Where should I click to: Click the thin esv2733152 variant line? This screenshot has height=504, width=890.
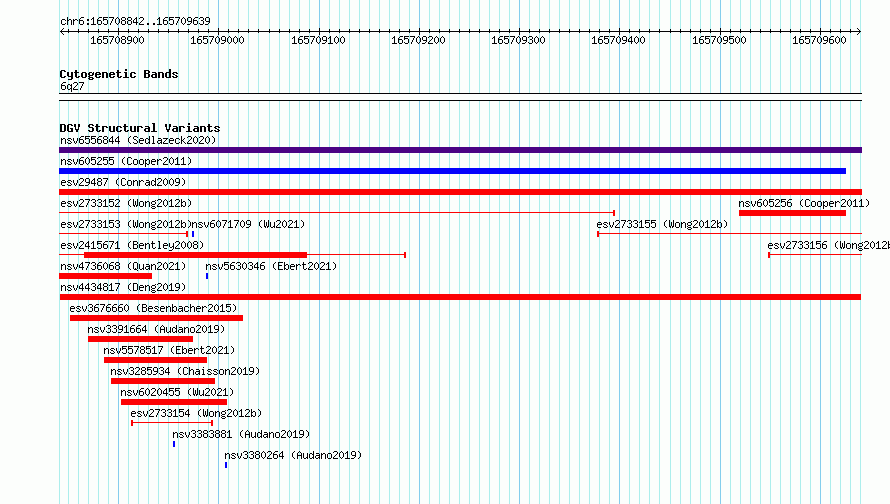[x=337, y=213]
